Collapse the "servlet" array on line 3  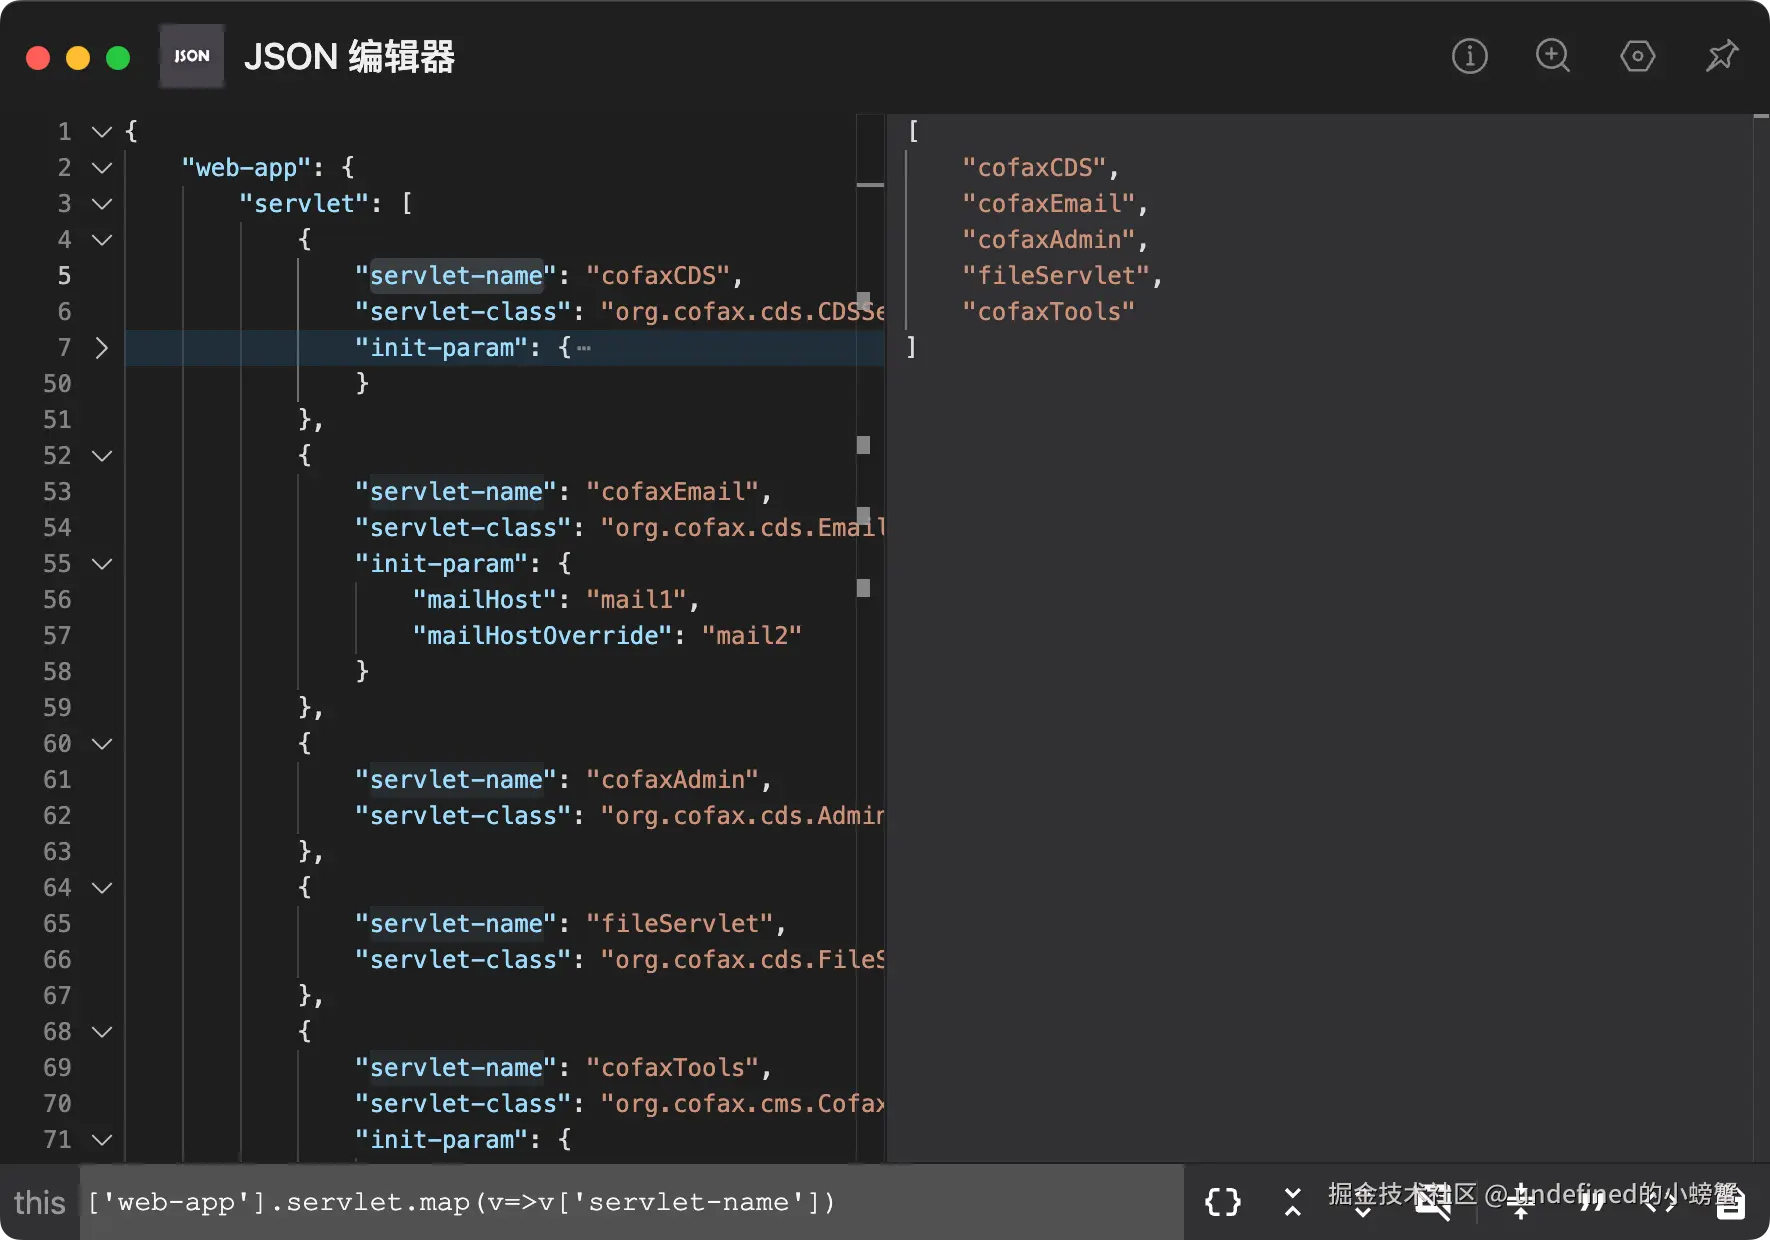point(101,203)
